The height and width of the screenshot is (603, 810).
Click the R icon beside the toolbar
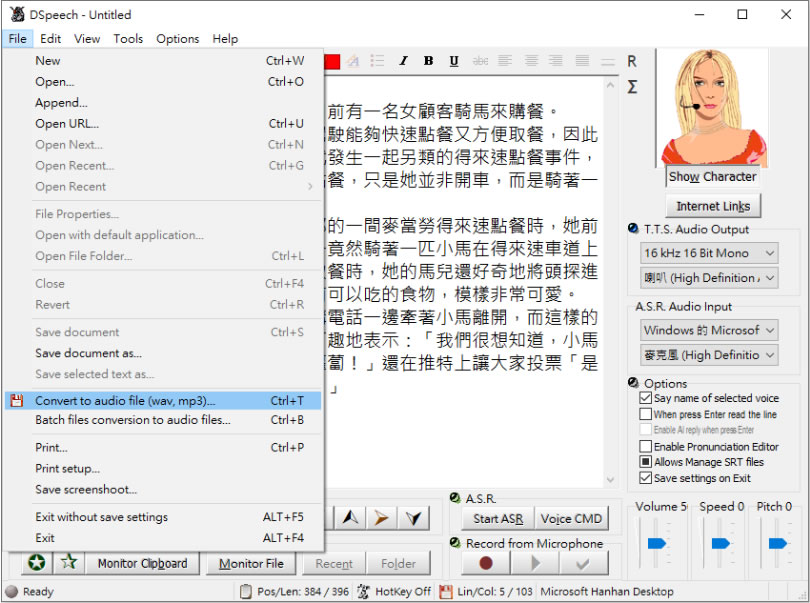point(632,61)
